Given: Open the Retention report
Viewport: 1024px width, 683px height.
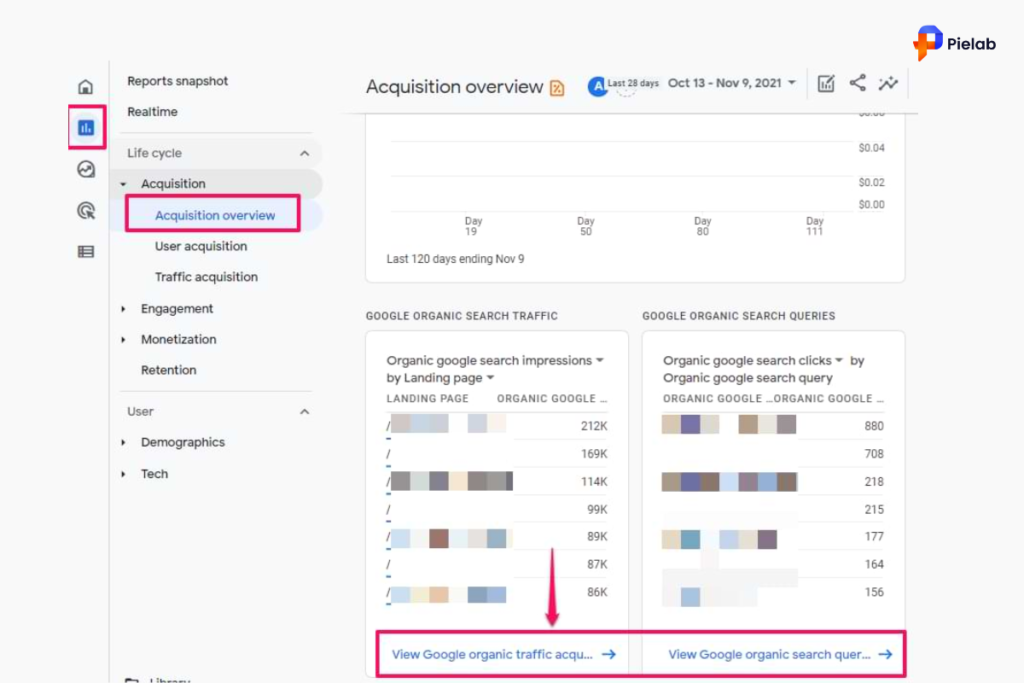Looking at the screenshot, I should 168,370.
